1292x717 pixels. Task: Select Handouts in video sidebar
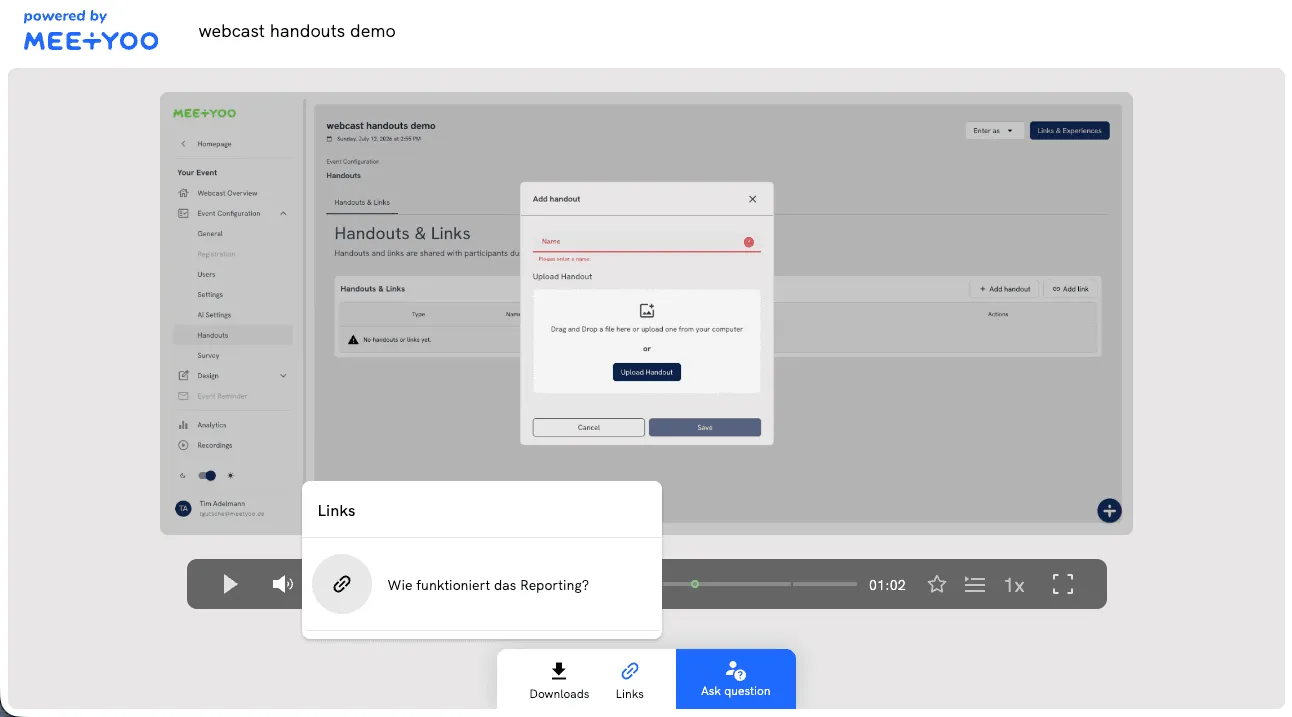(x=232, y=335)
